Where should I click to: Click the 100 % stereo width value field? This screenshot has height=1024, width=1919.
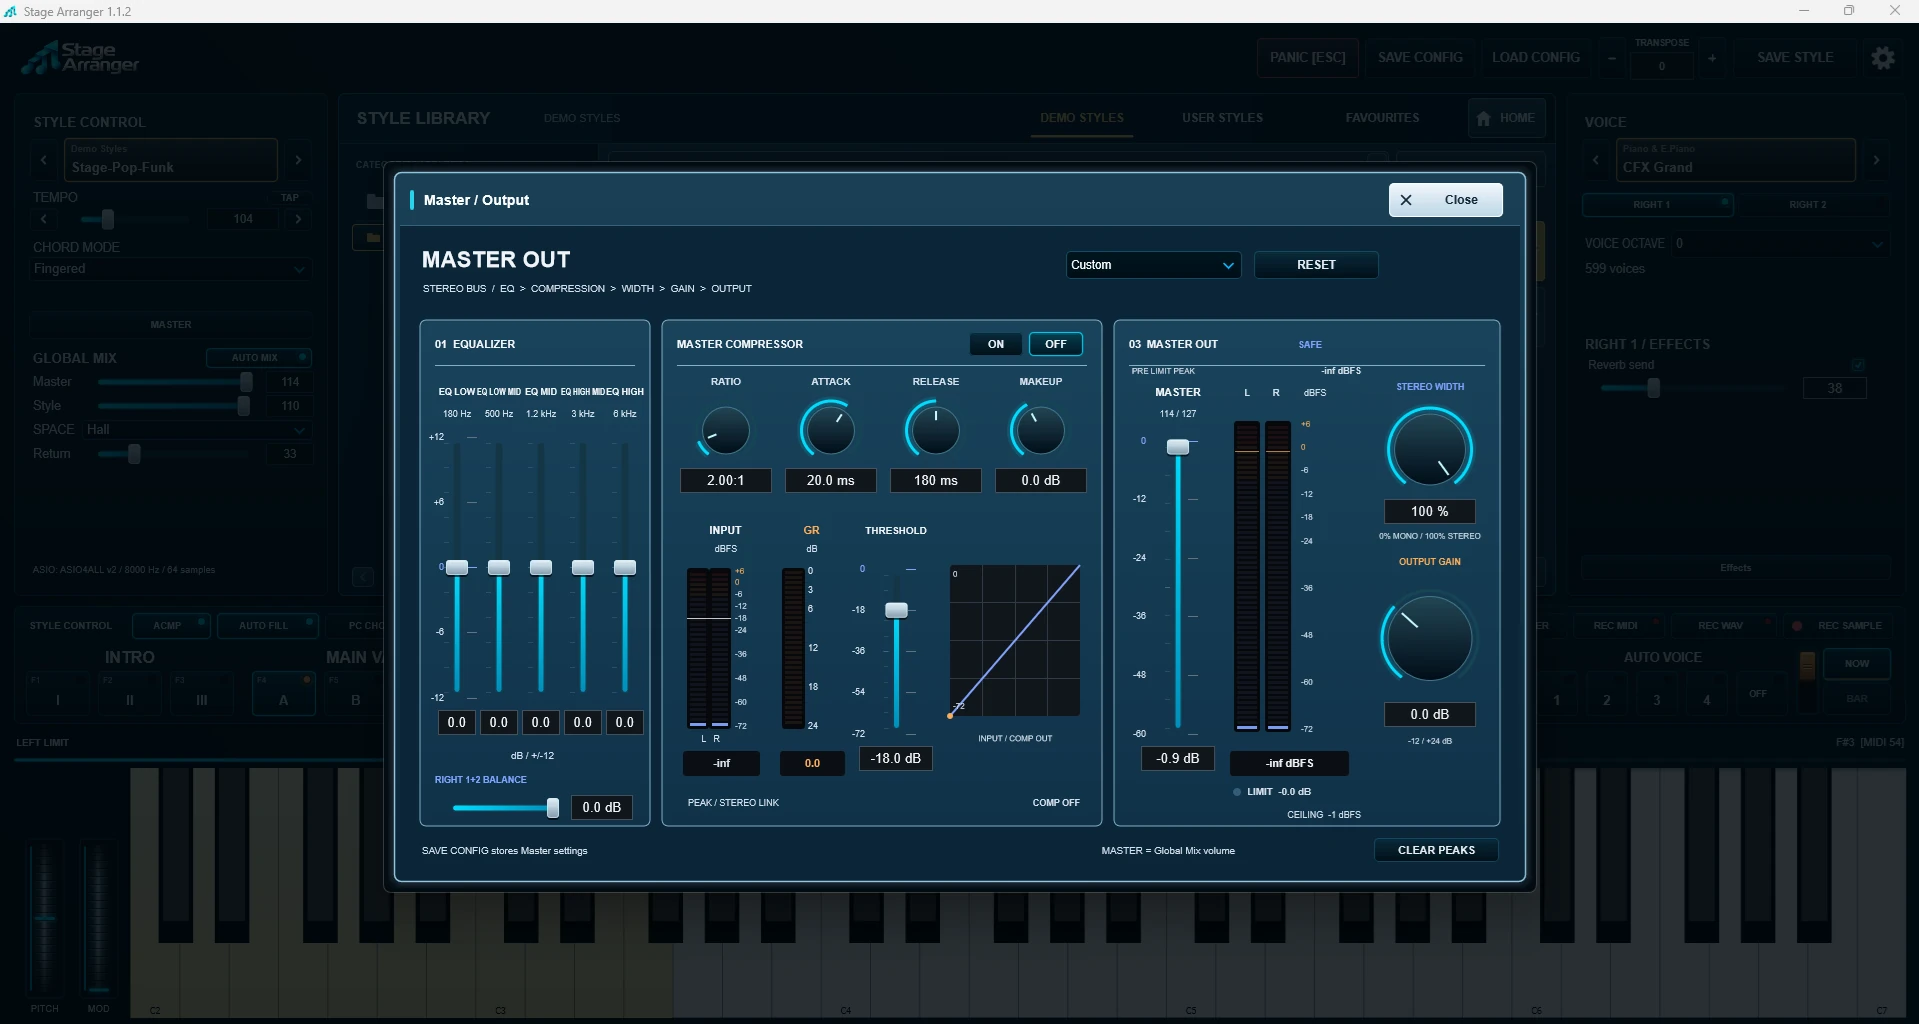(x=1430, y=512)
